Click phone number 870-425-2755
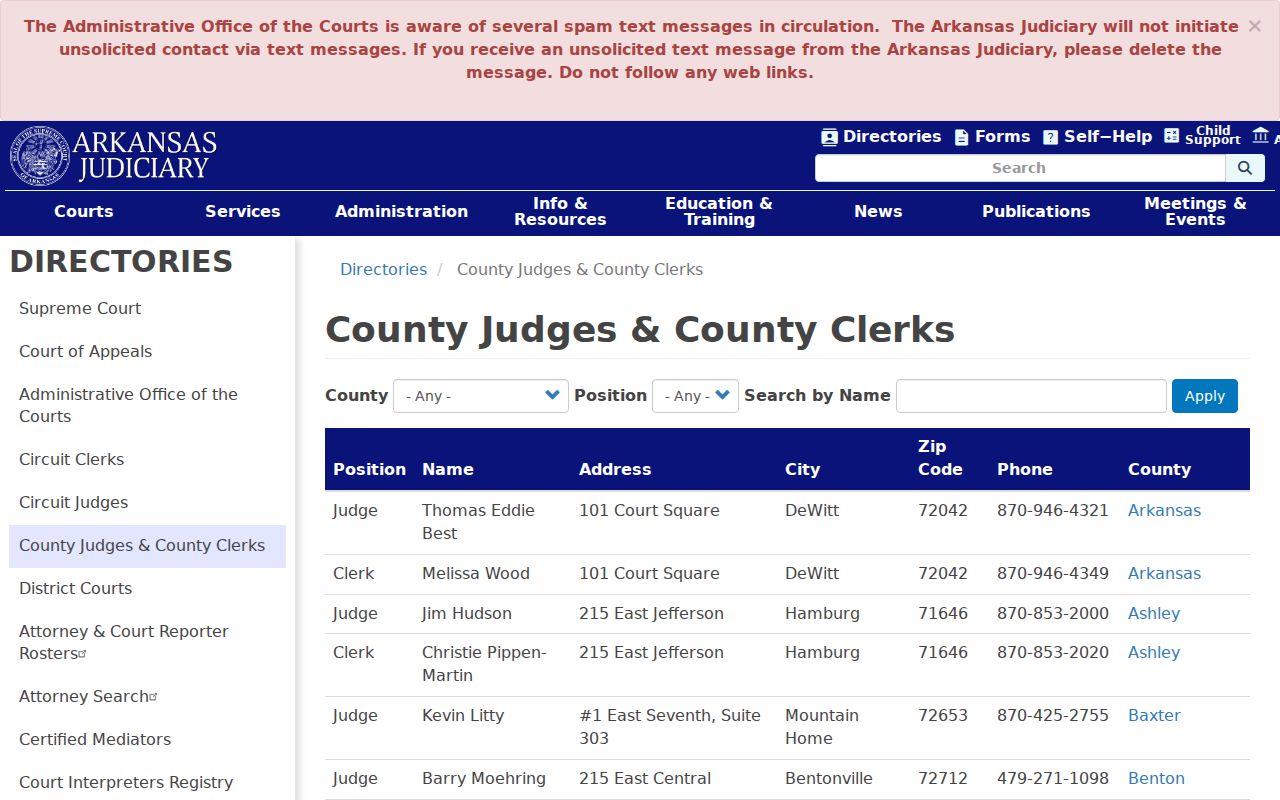 [x=1053, y=715]
